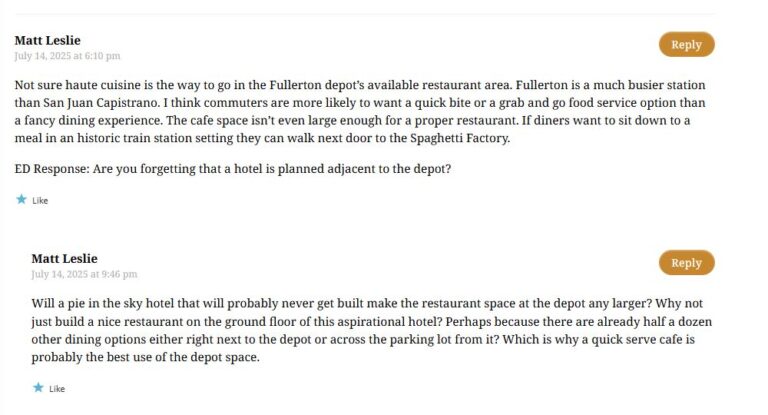Image resolution: width=768 pixels, height=415 pixels.
Task: Click the words Spaghetti Factory in first comment
Action: point(459,138)
